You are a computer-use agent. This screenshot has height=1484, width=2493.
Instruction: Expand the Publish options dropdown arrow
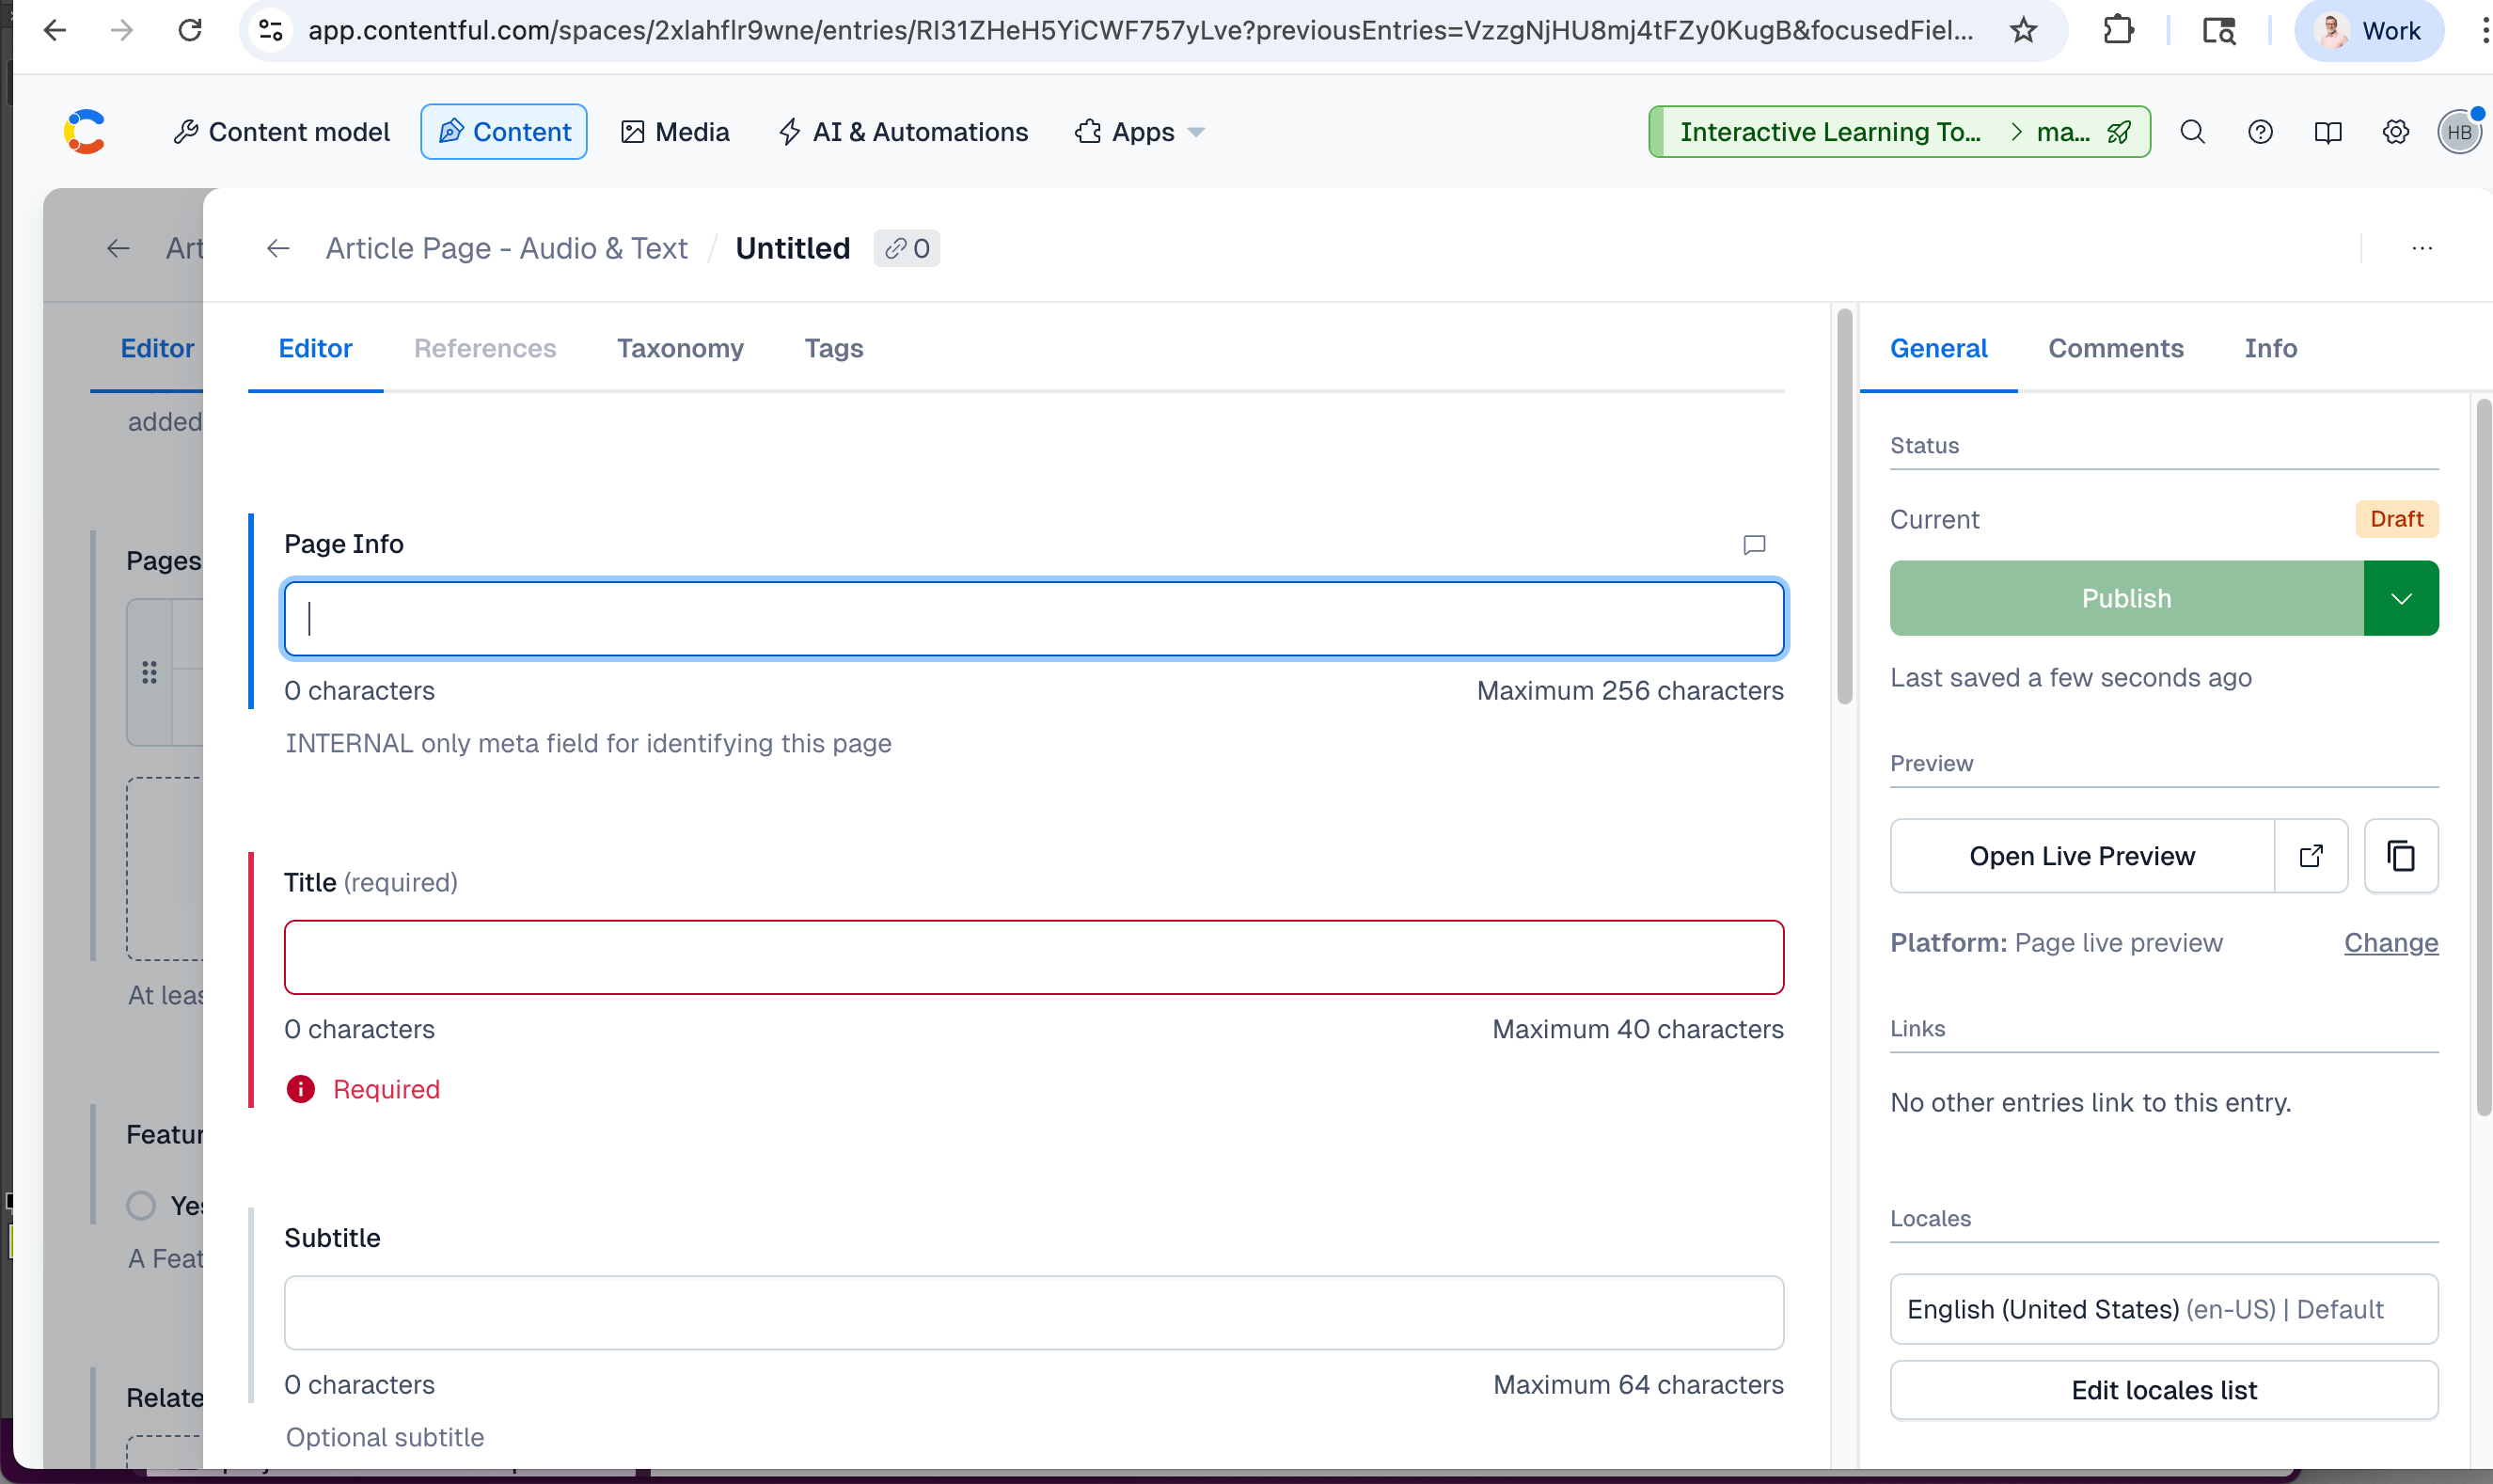2400,598
